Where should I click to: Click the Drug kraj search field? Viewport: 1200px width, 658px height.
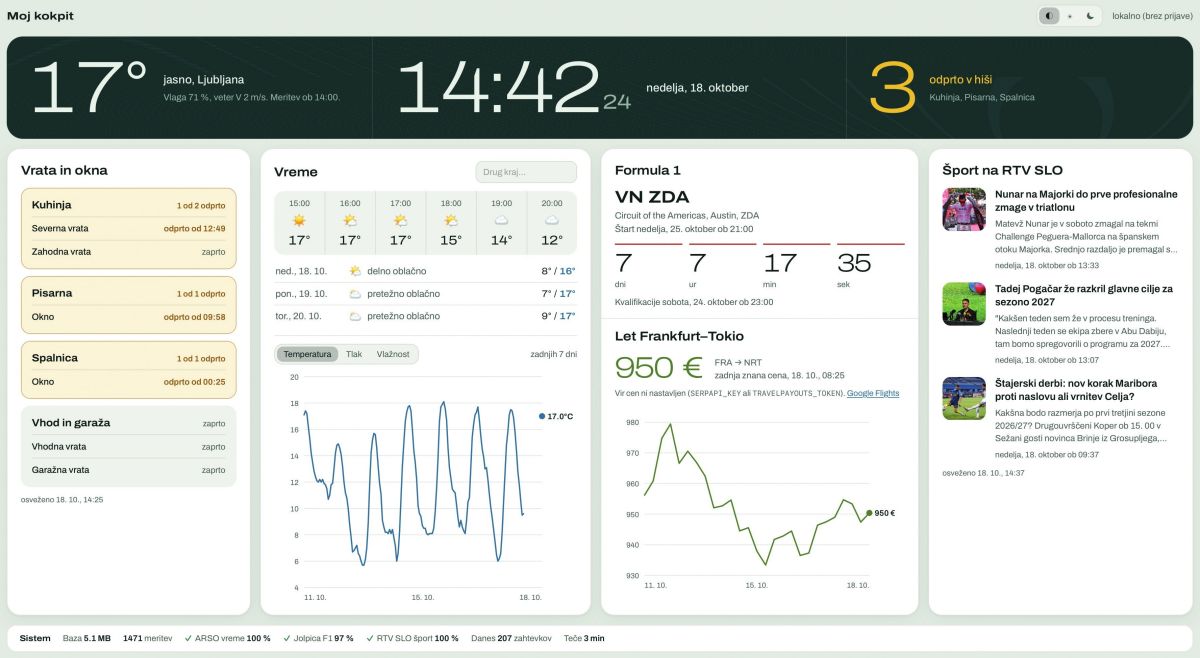[x=526, y=172]
